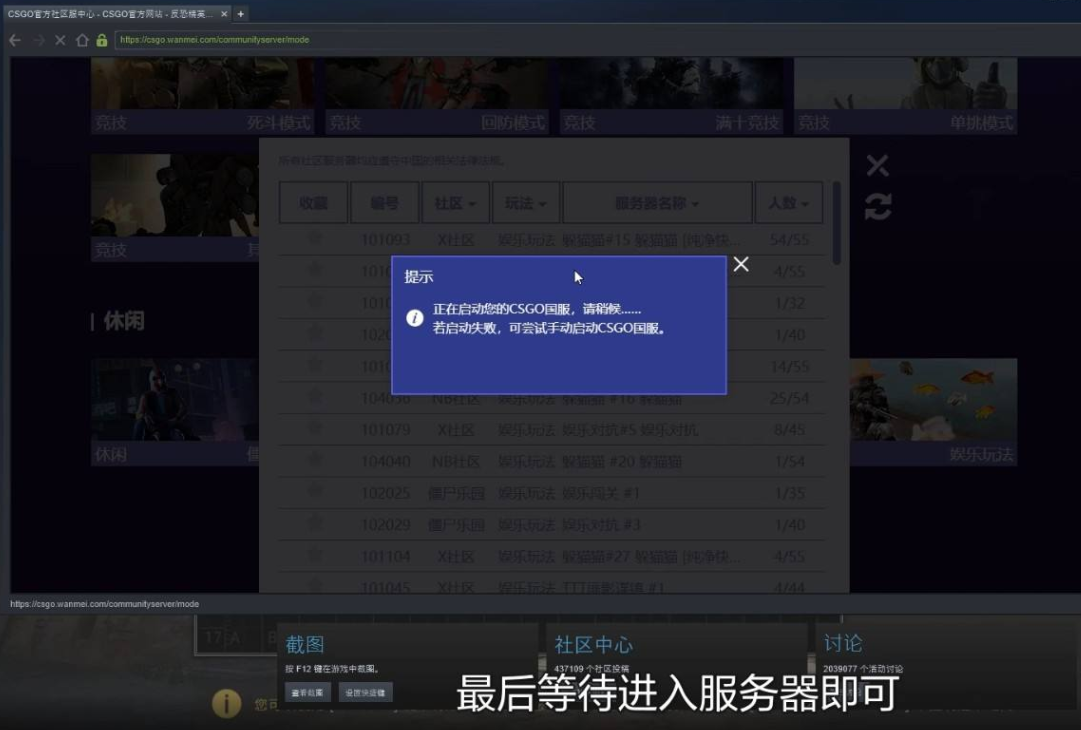Open a new browser tab with plus

pyautogui.click(x=241, y=14)
